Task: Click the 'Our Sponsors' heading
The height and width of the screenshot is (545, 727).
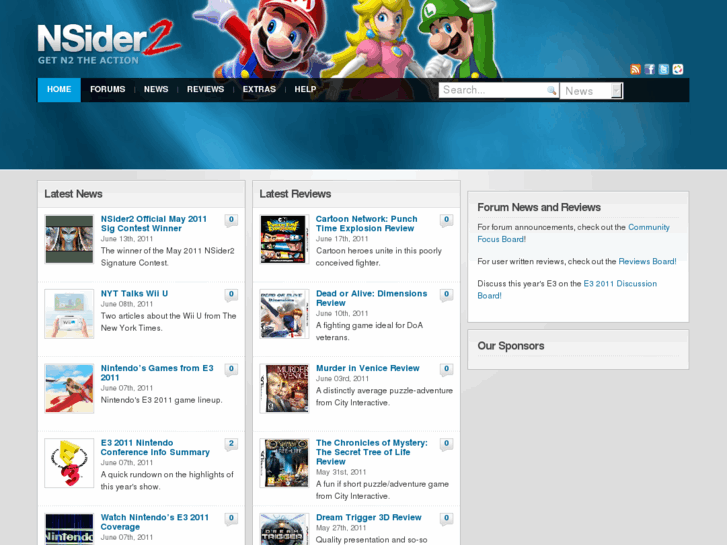Action: (510, 346)
